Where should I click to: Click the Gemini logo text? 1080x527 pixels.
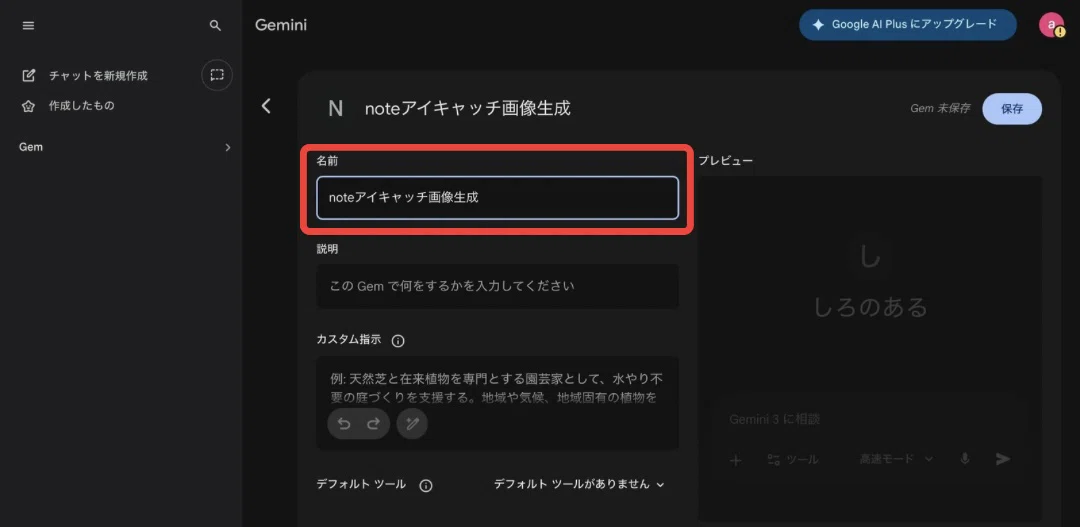[x=281, y=25]
